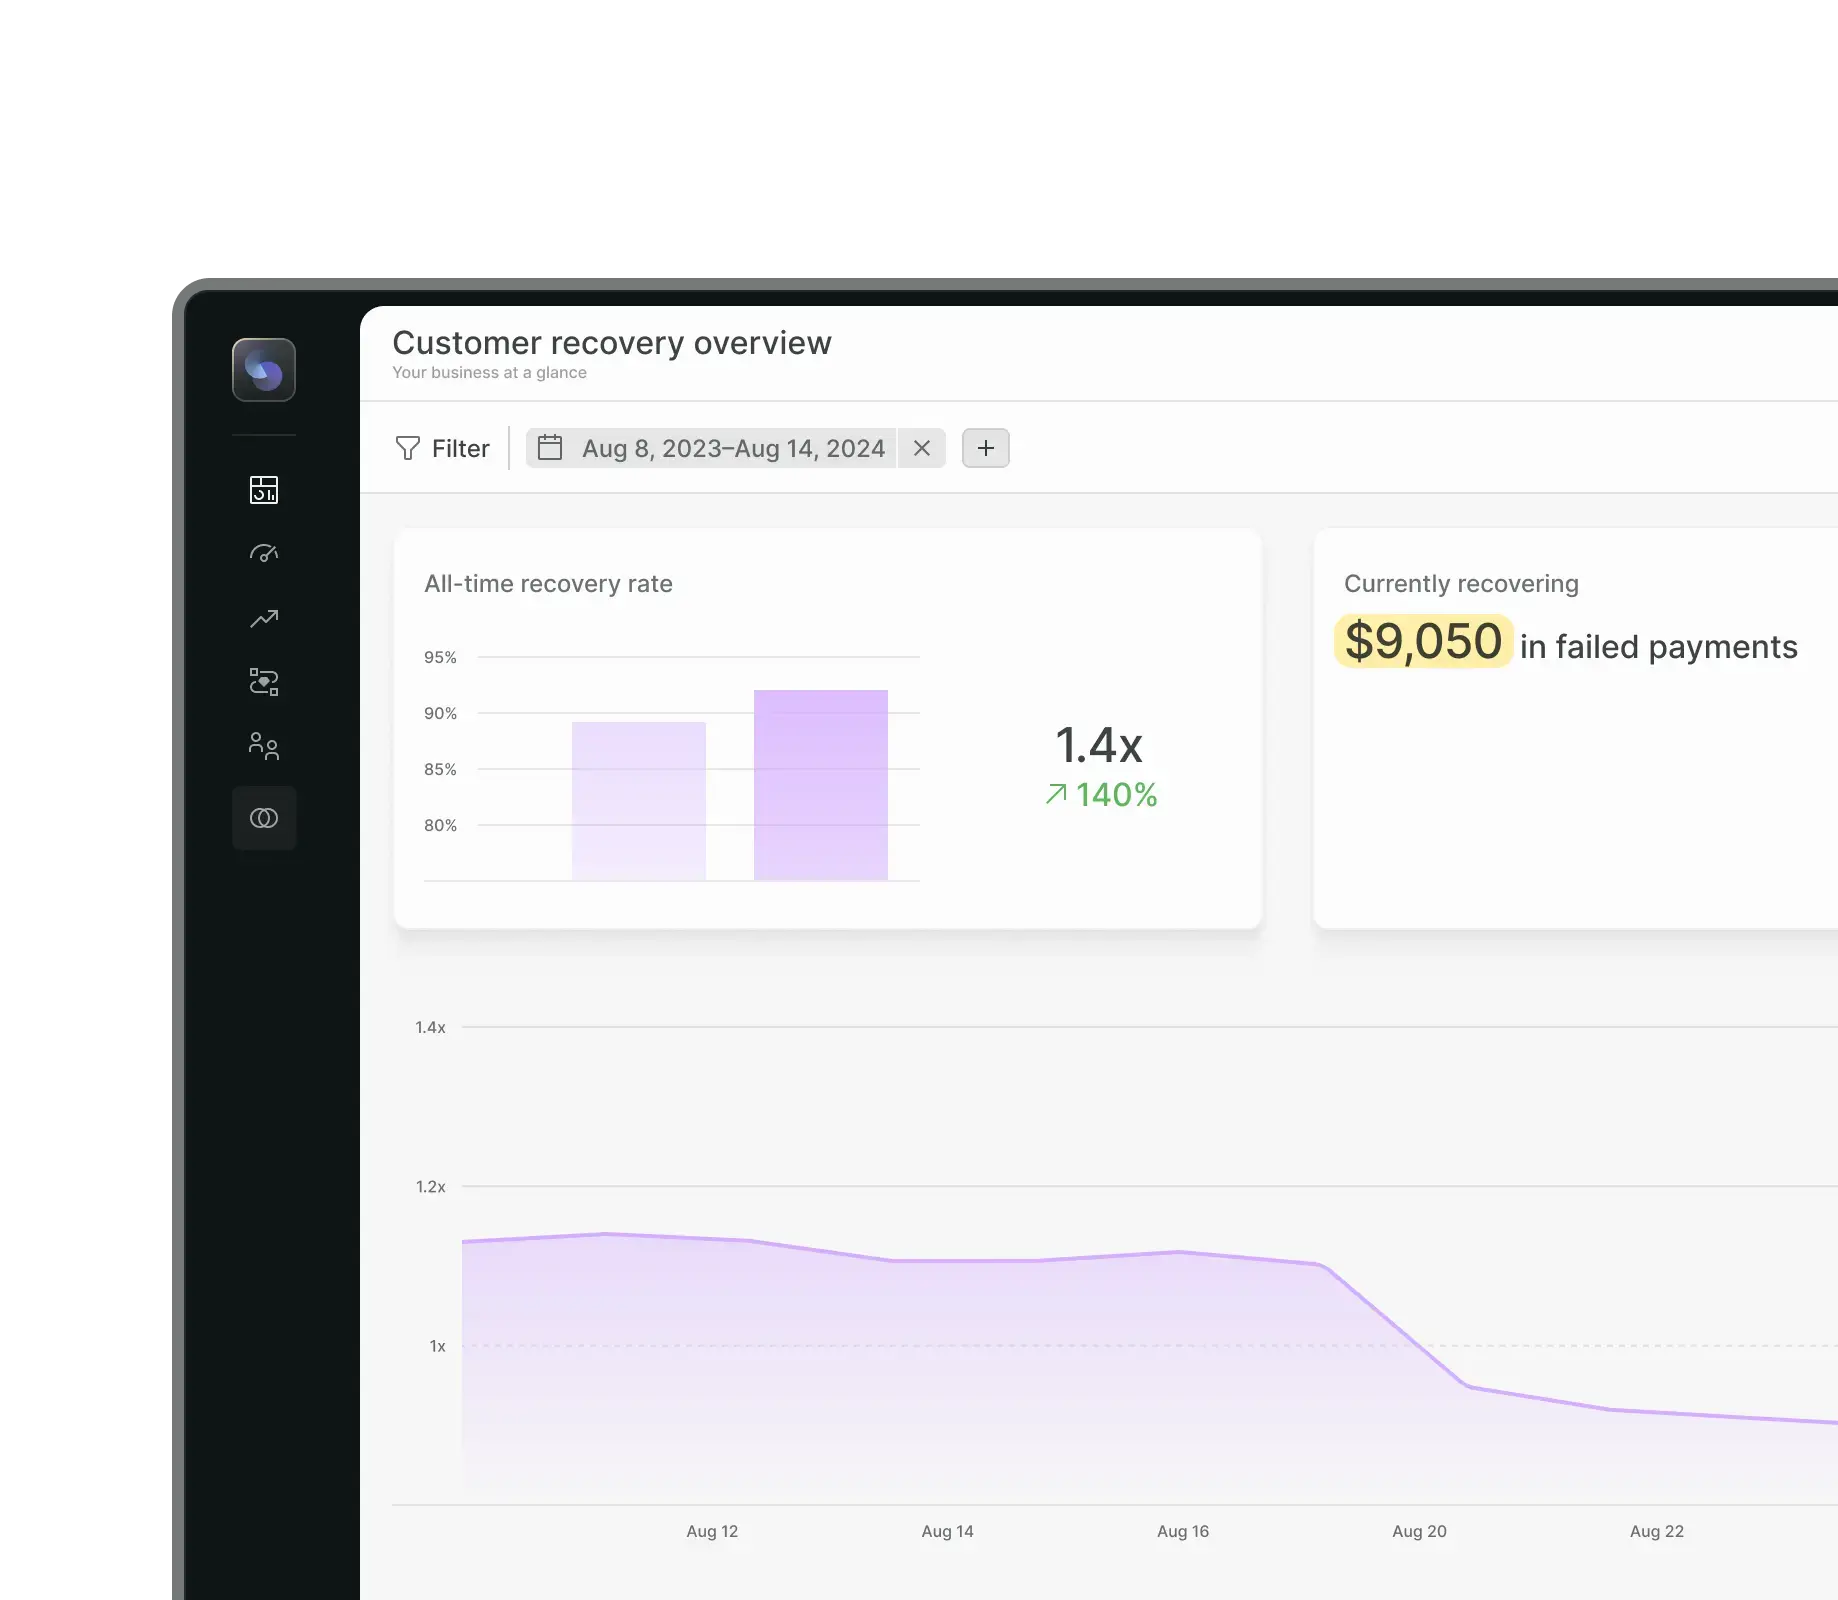The height and width of the screenshot is (1600, 1838).
Task: Click the green 140% growth indicator
Action: point(1101,797)
